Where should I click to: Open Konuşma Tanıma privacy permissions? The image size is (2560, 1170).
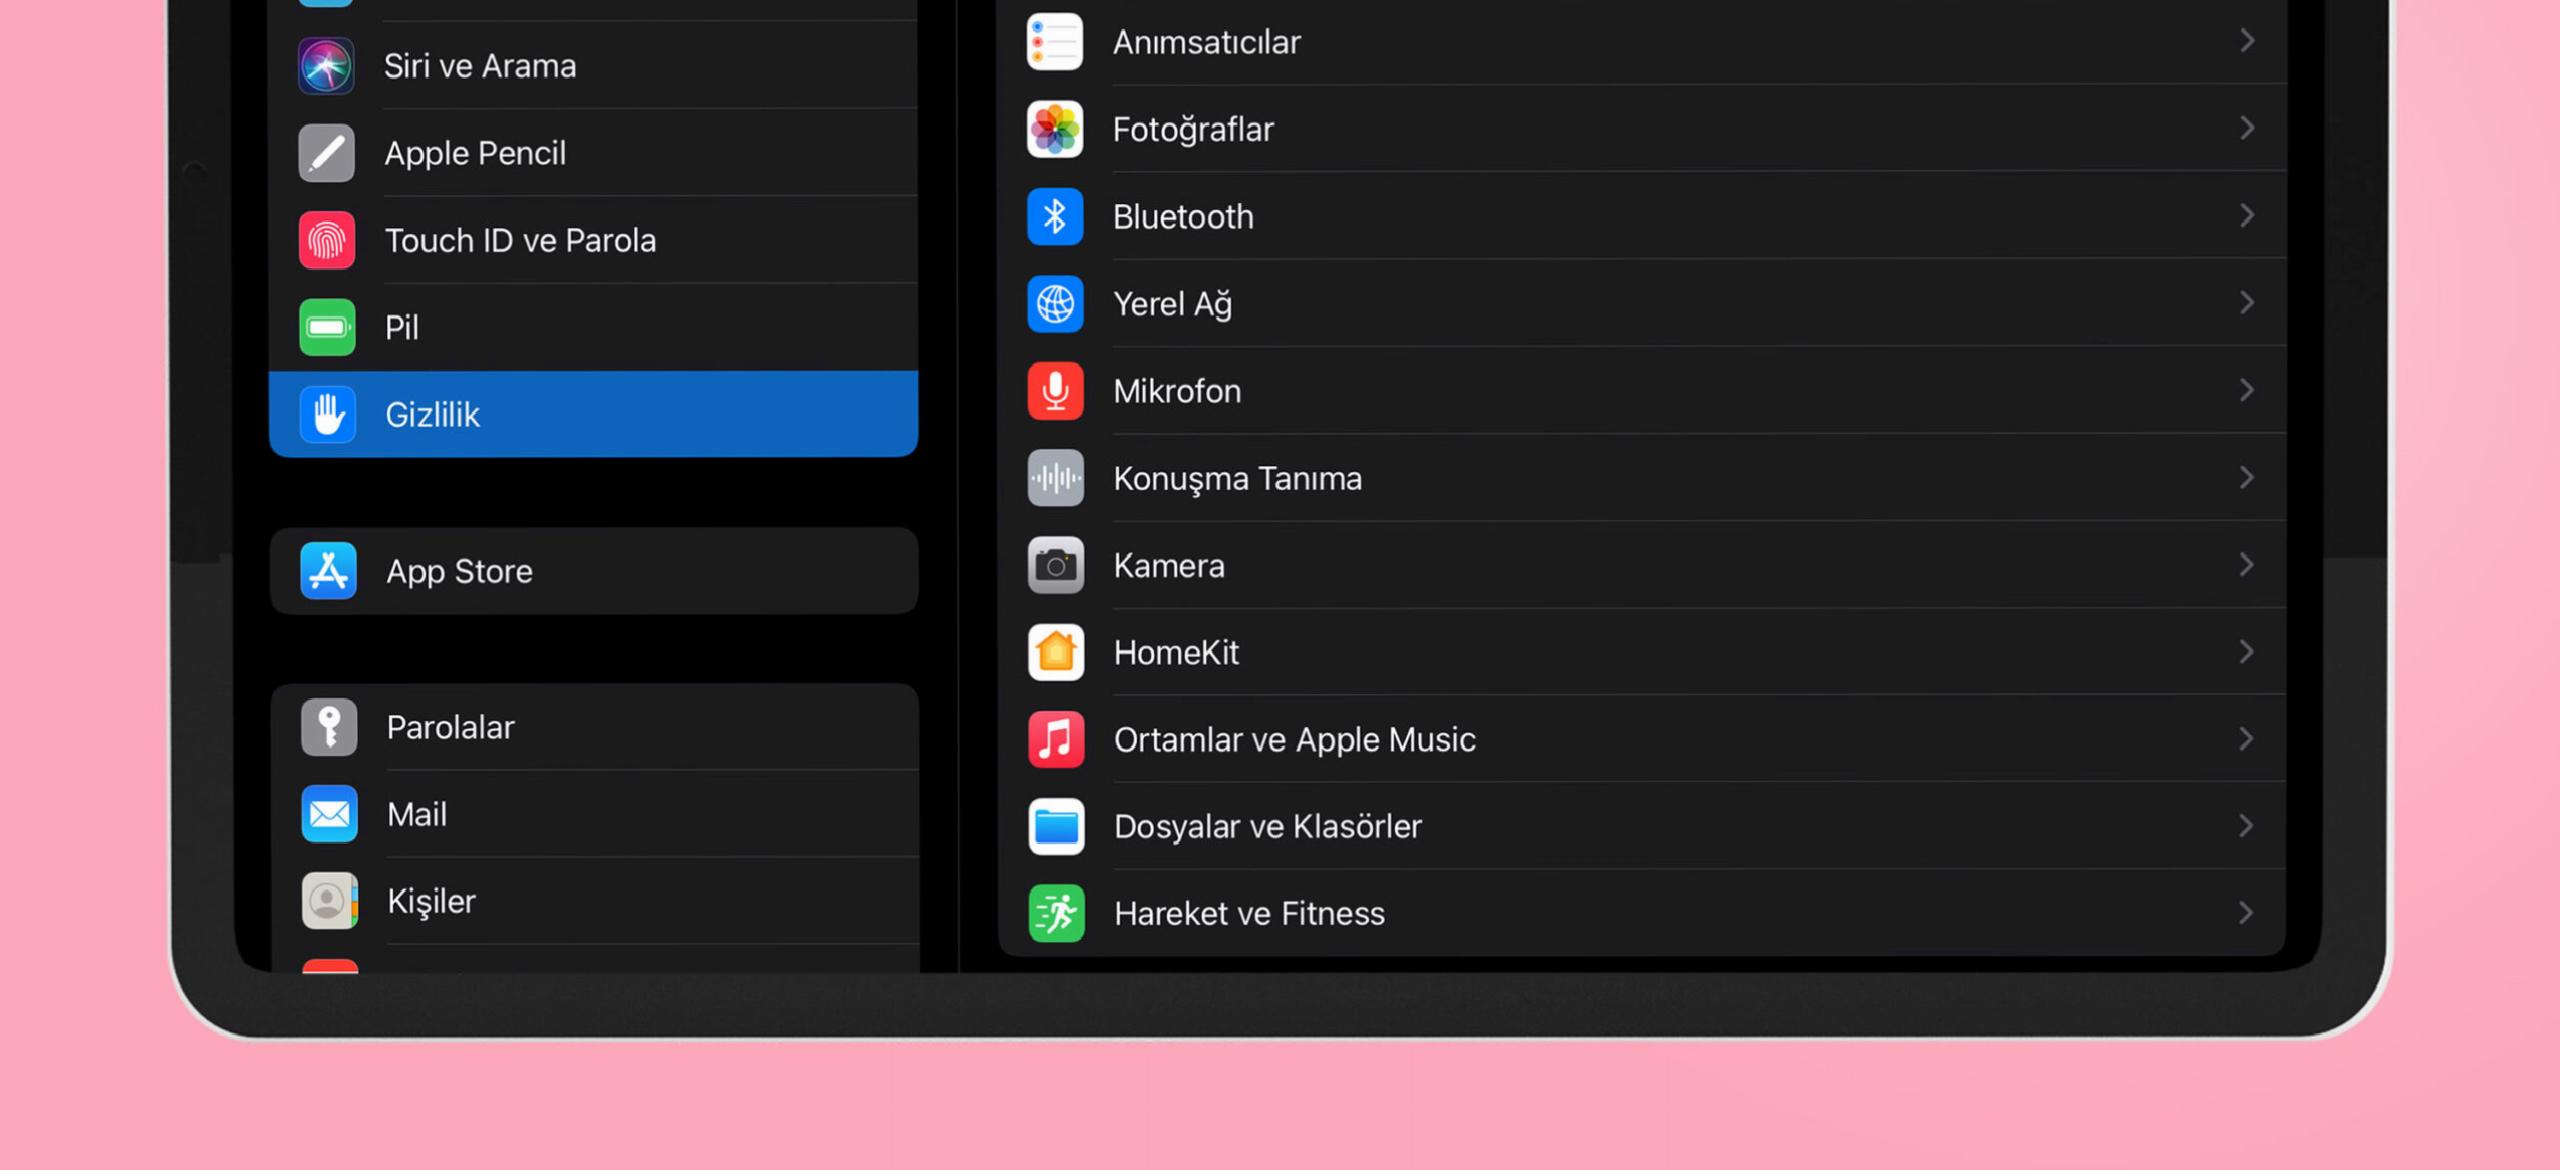pos(1642,478)
